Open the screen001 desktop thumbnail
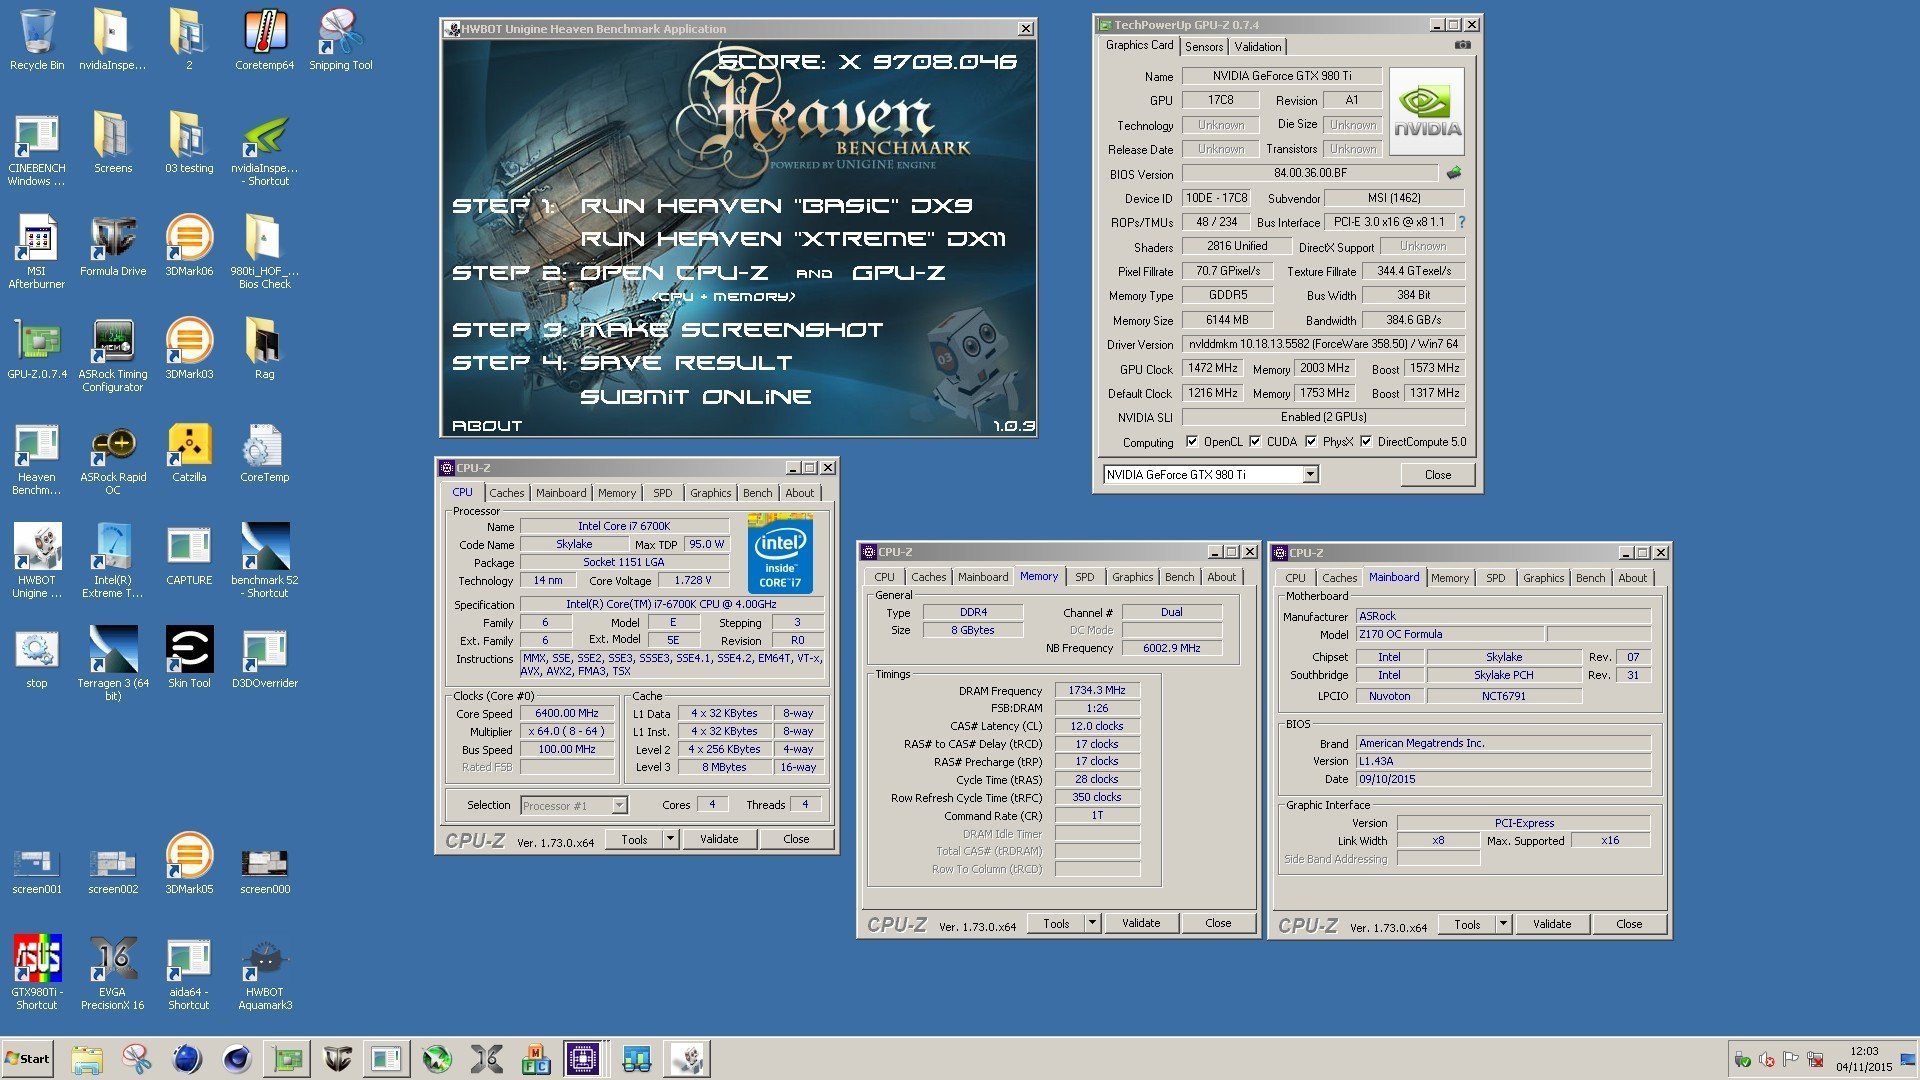The width and height of the screenshot is (1920, 1080). pos(37,871)
